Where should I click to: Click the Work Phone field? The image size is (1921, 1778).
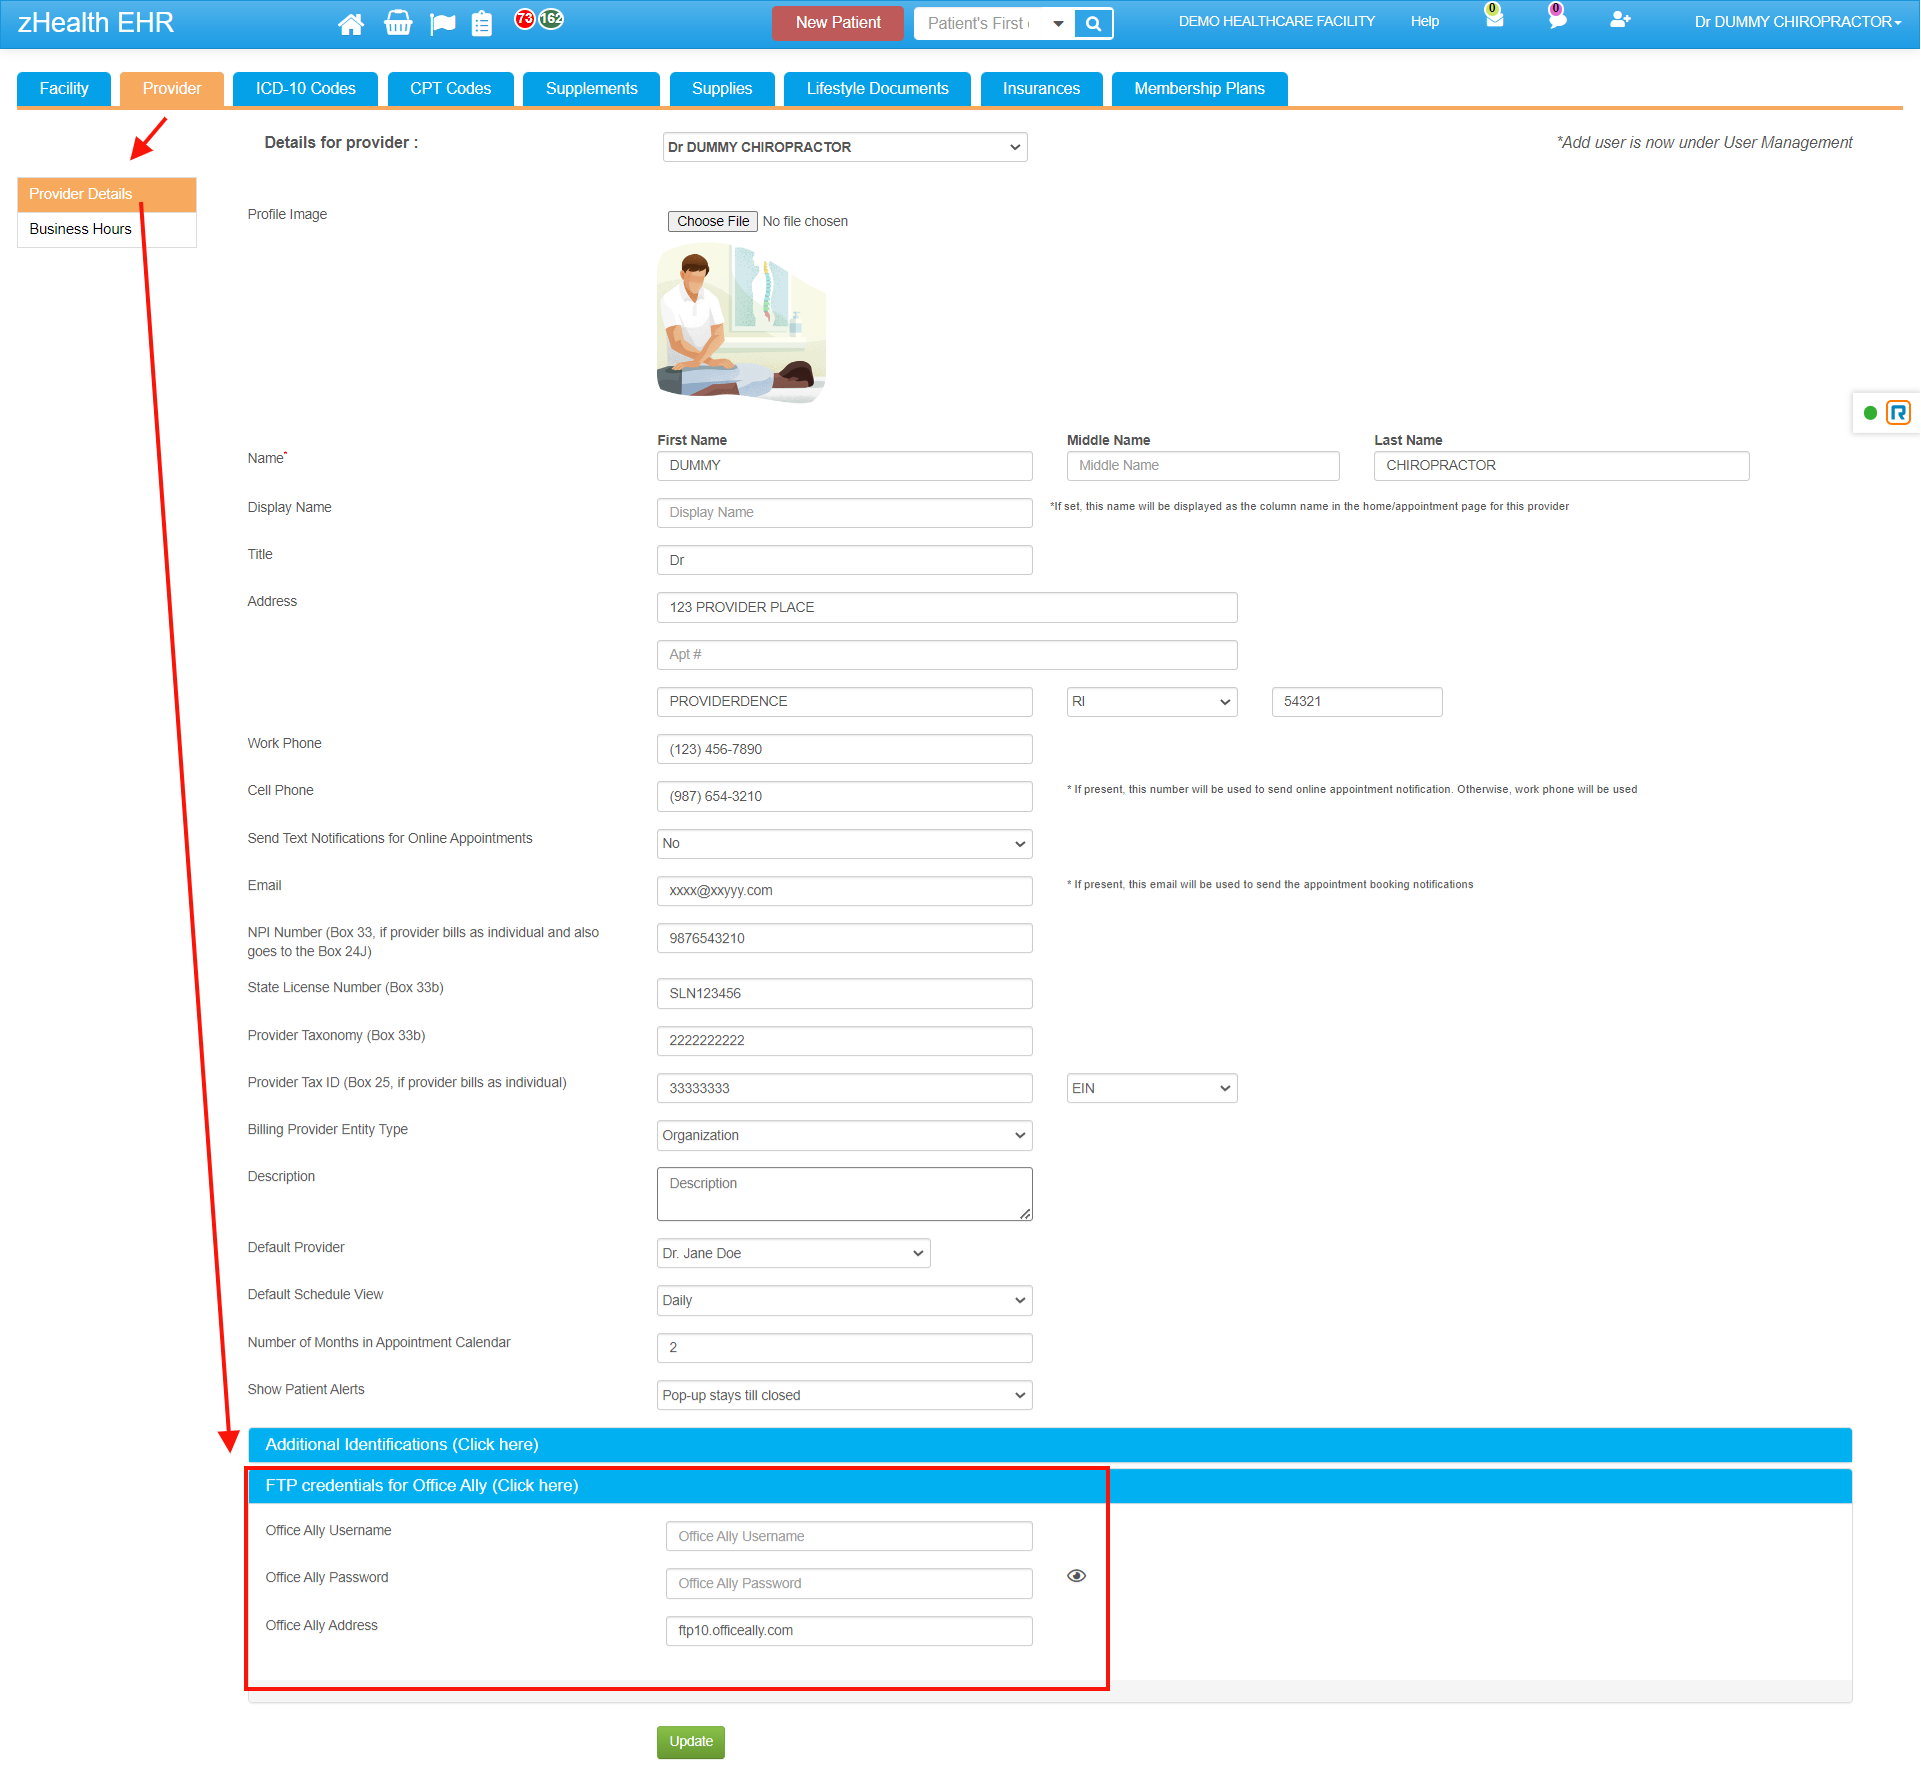(x=845, y=750)
